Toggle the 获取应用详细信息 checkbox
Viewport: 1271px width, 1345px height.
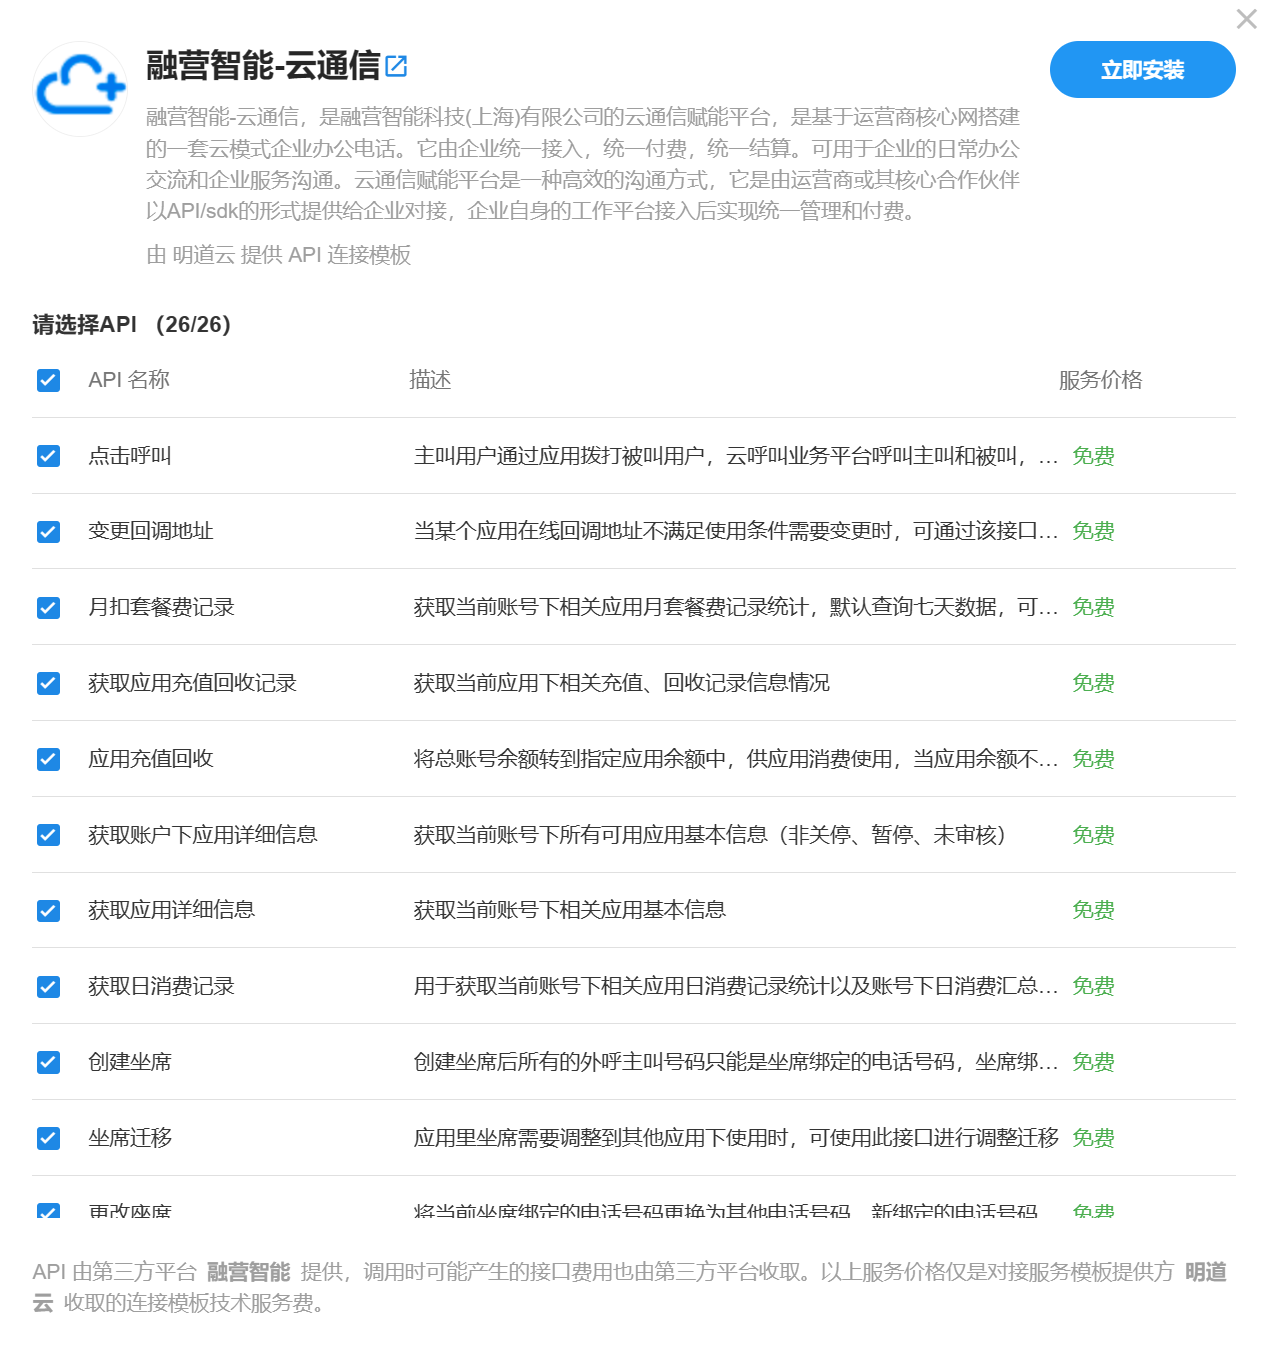pos(48,910)
